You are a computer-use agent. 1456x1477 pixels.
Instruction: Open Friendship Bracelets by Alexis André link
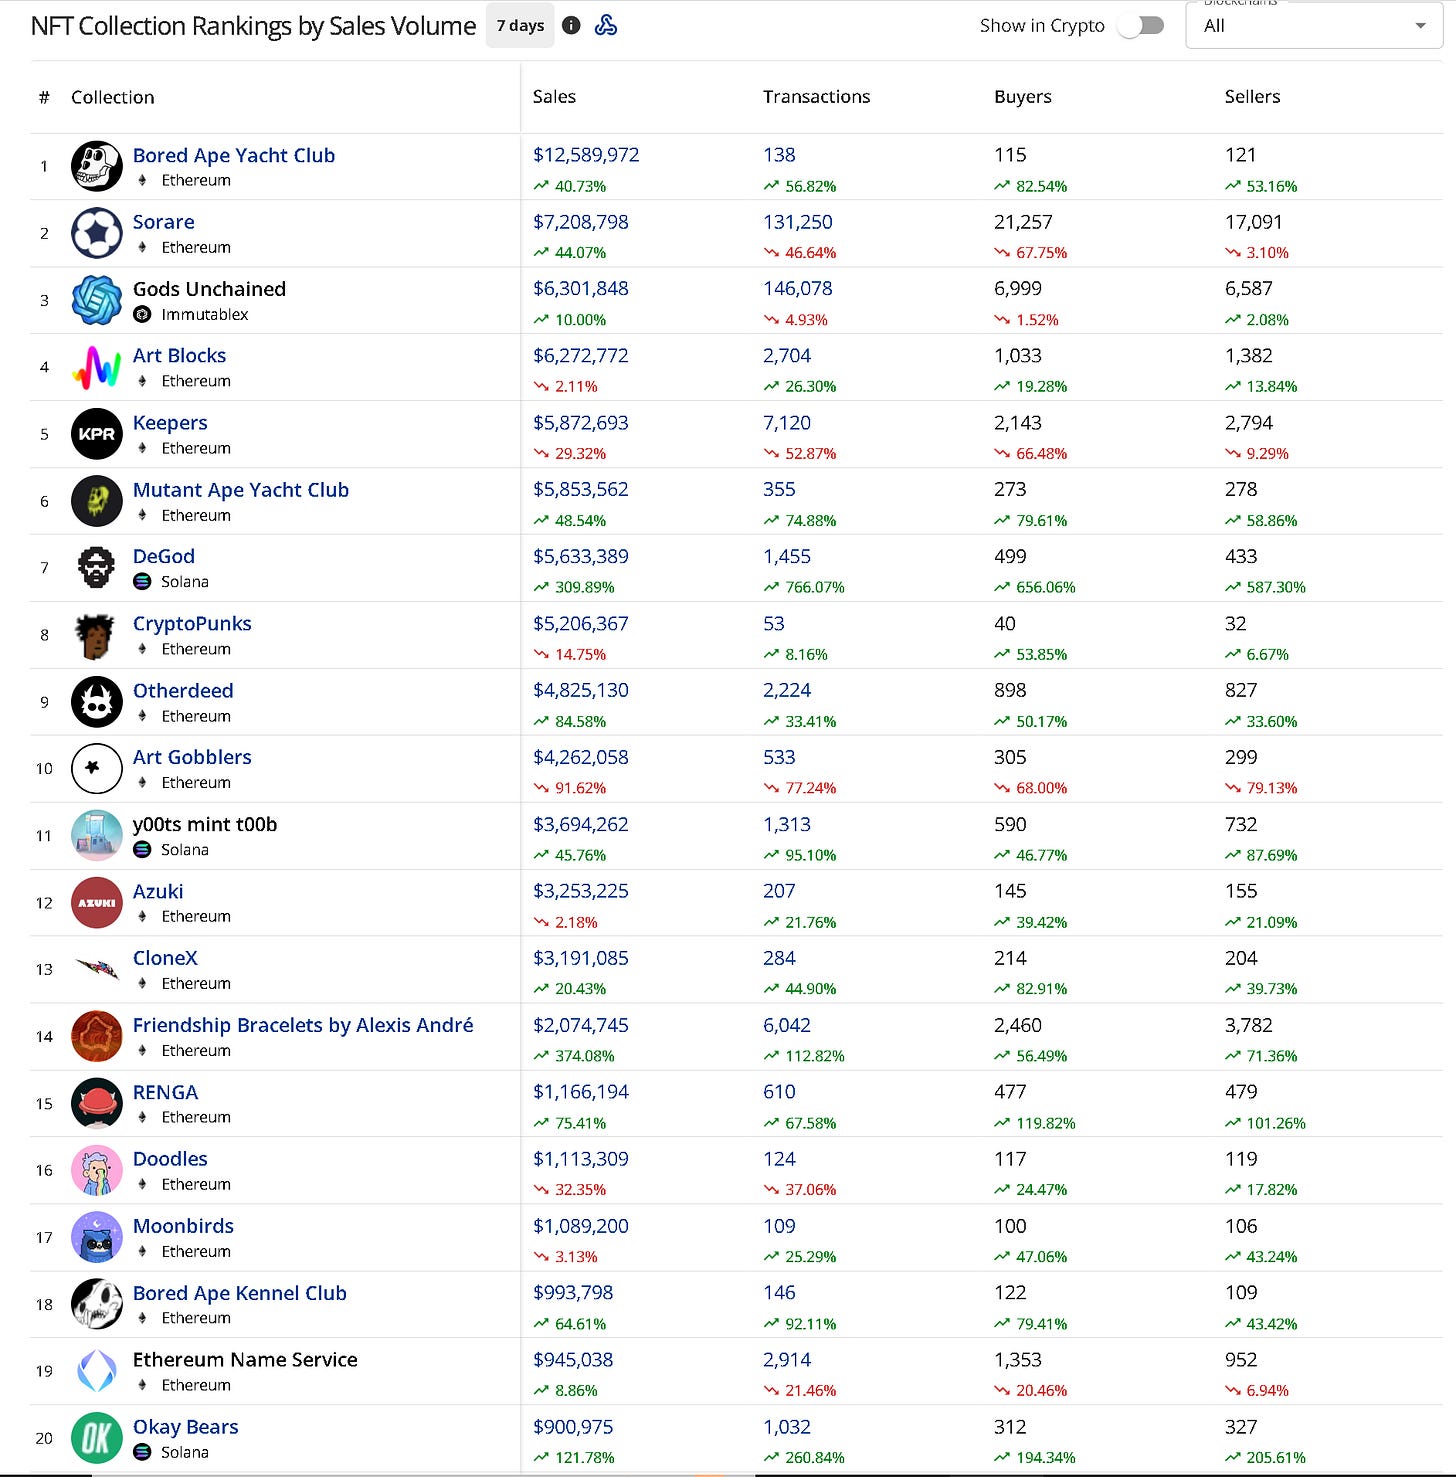(x=303, y=1025)
